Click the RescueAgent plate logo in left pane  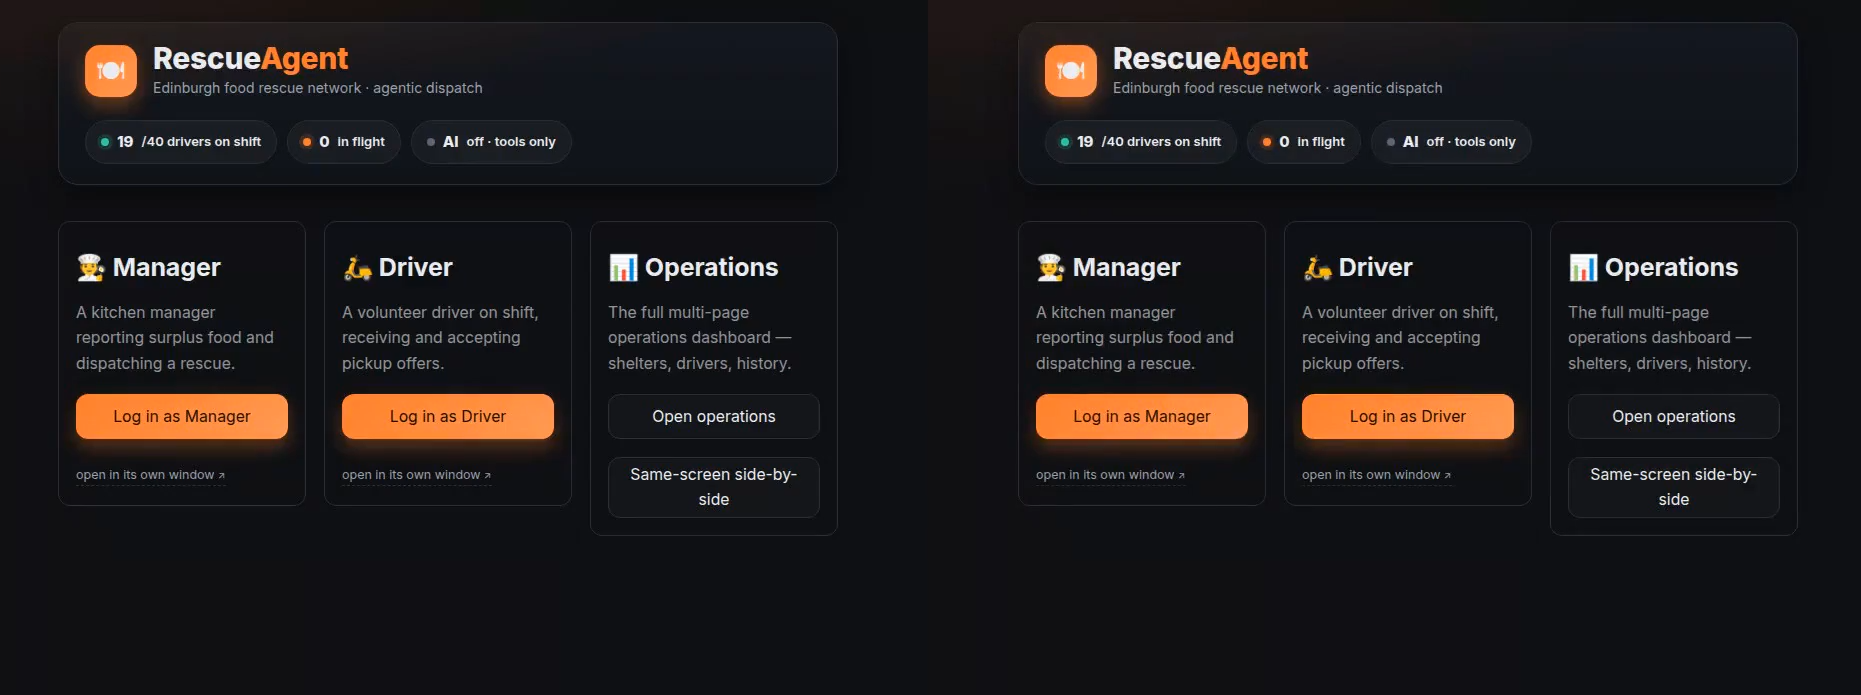111,71
